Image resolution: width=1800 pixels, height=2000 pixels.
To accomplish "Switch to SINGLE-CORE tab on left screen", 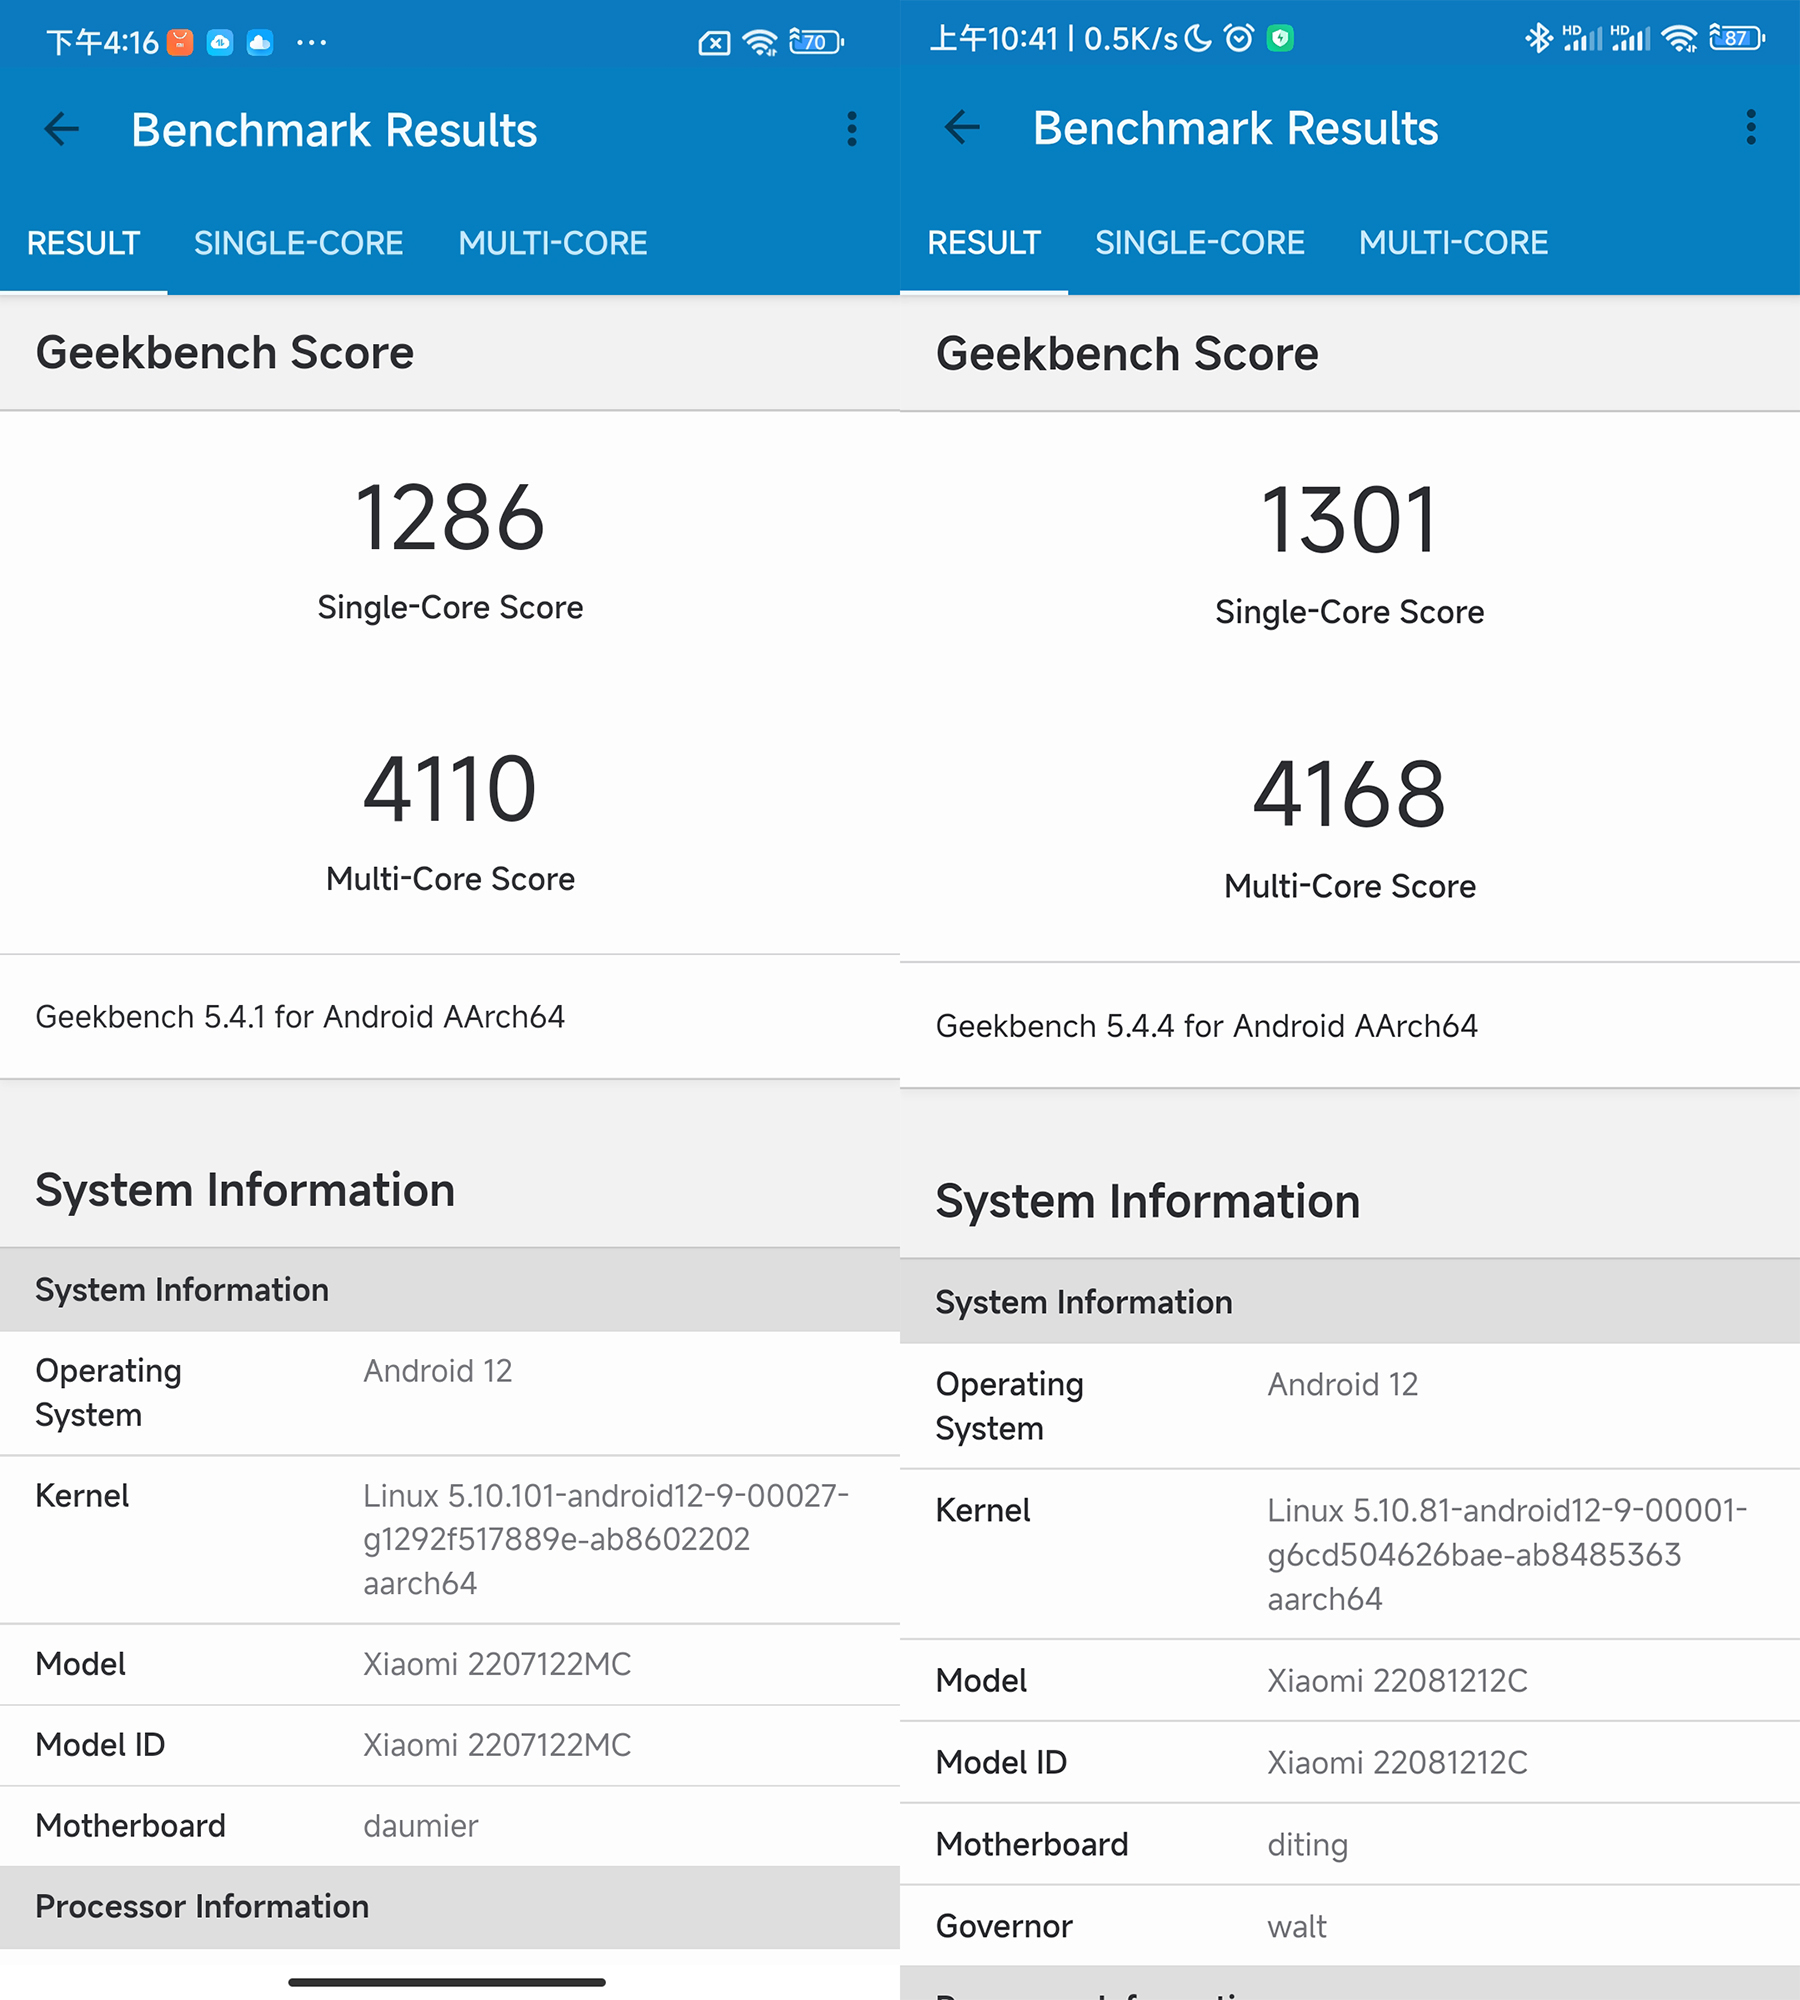I will coord(298,243).
